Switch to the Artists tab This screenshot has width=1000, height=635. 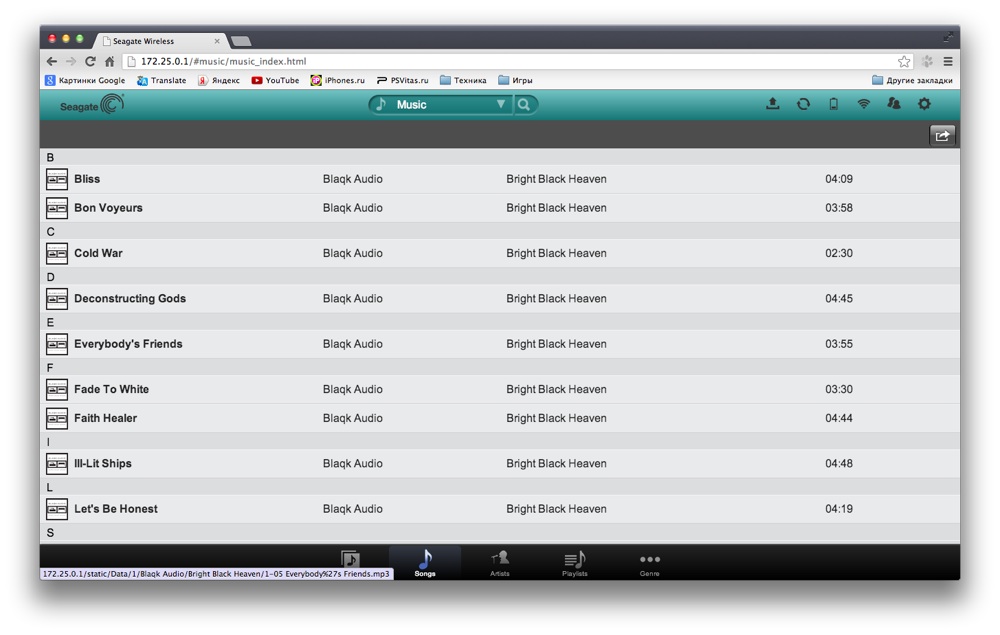(x=499, y=562)
